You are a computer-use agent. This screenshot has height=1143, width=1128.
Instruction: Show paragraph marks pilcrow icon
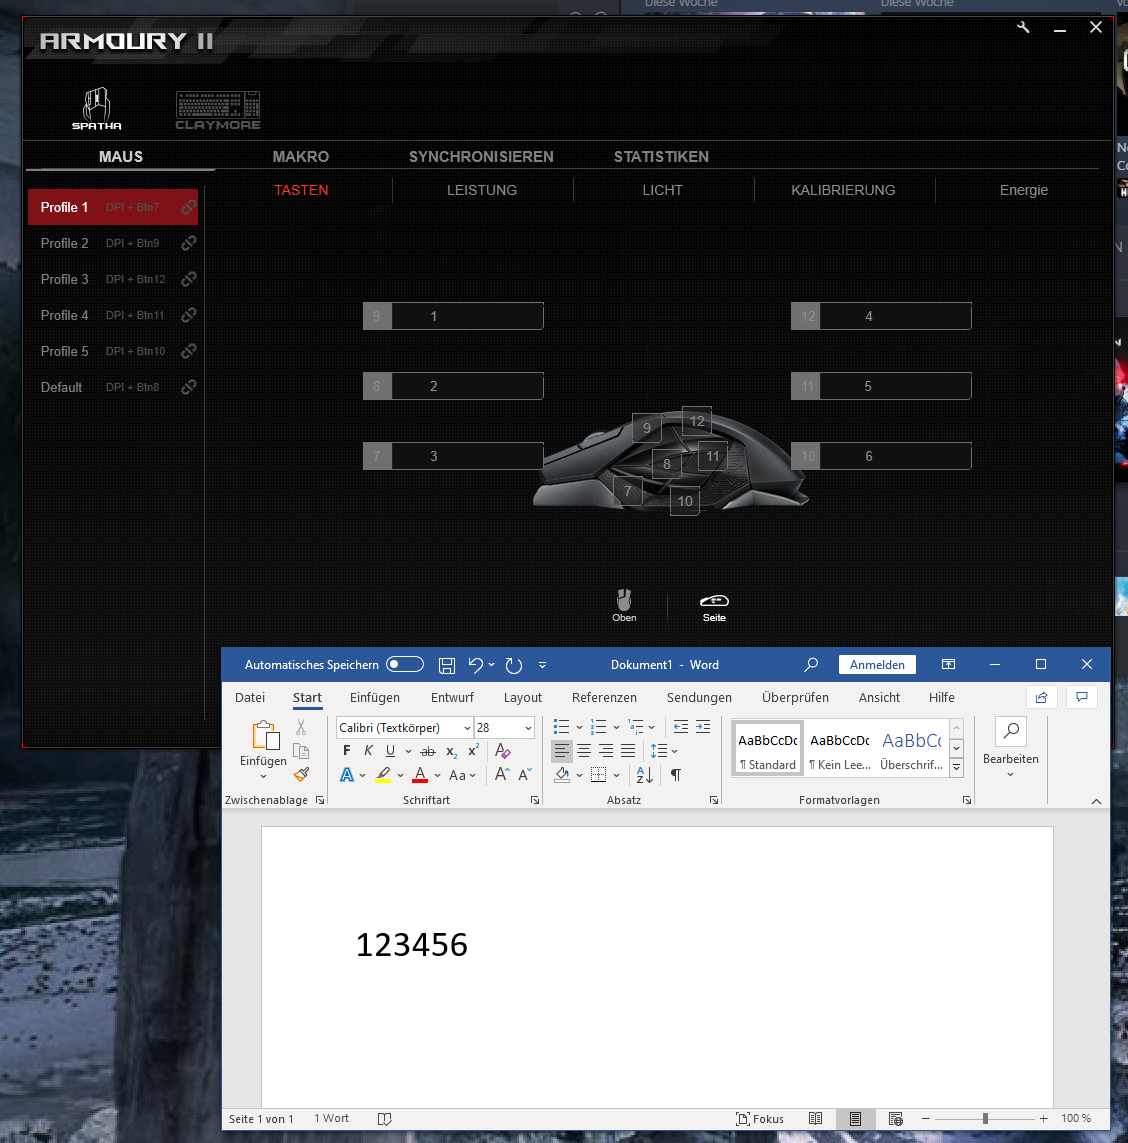pyautogui.click(x=675, y=775)
